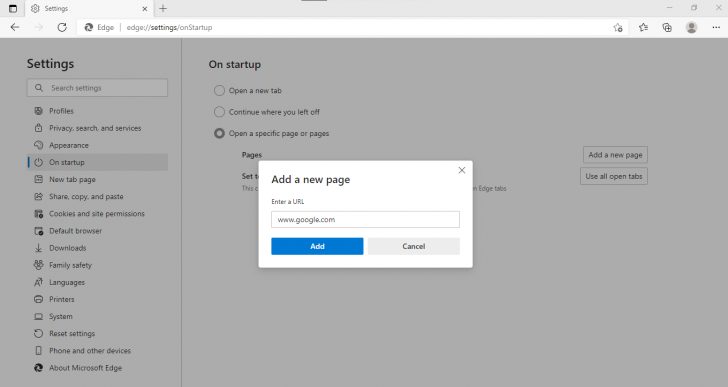
Task: Click the Appearance palette icon
Action: coord(39,145)
